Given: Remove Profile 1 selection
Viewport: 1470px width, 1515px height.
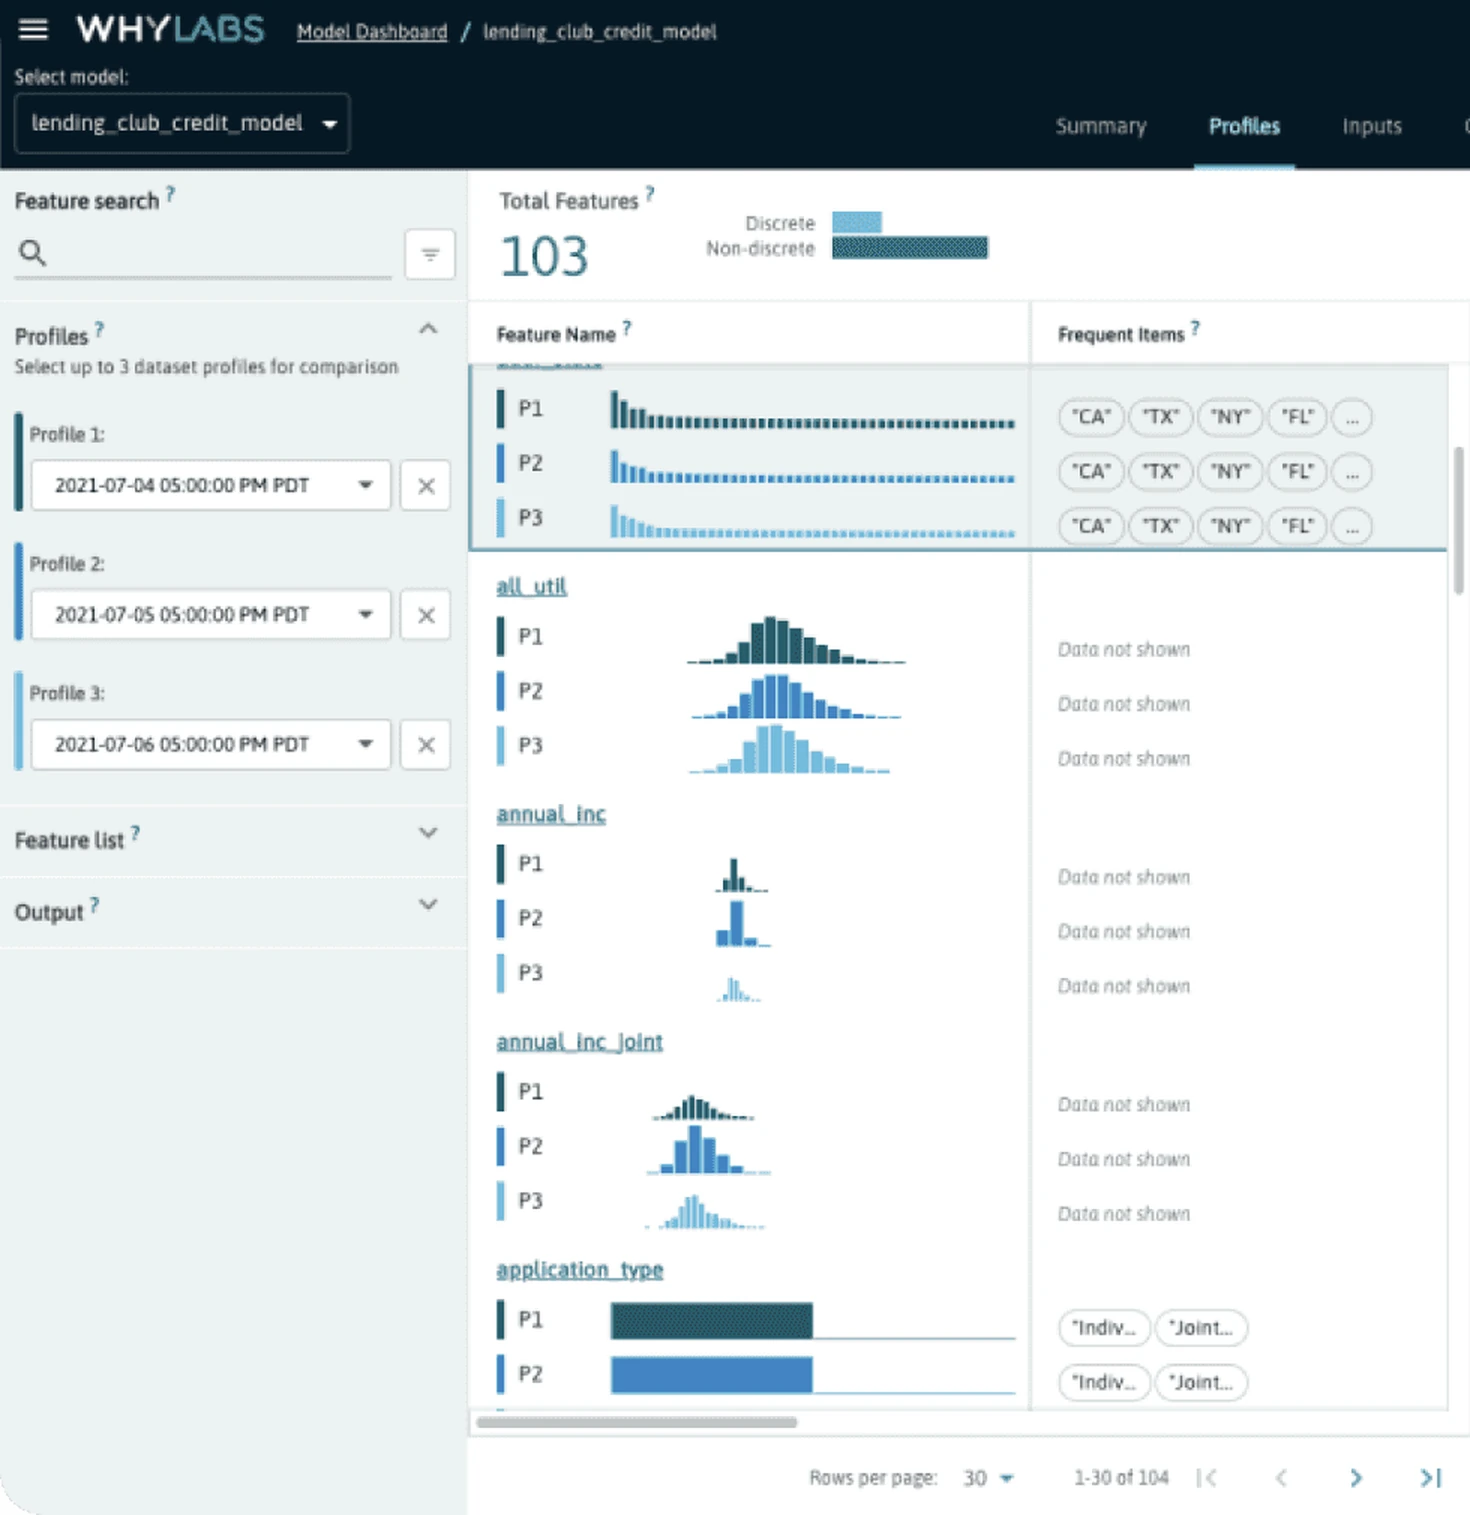Looking at the screenshot, I should point(426,486).
